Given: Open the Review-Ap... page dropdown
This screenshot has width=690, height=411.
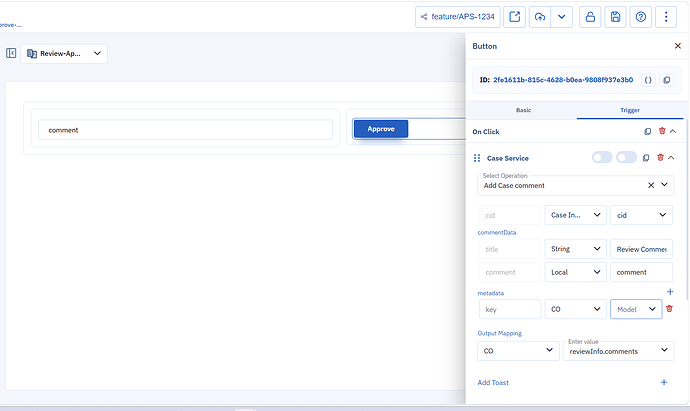Looking at the screenshot, I should pyautogui.click(x=64, y=54).
